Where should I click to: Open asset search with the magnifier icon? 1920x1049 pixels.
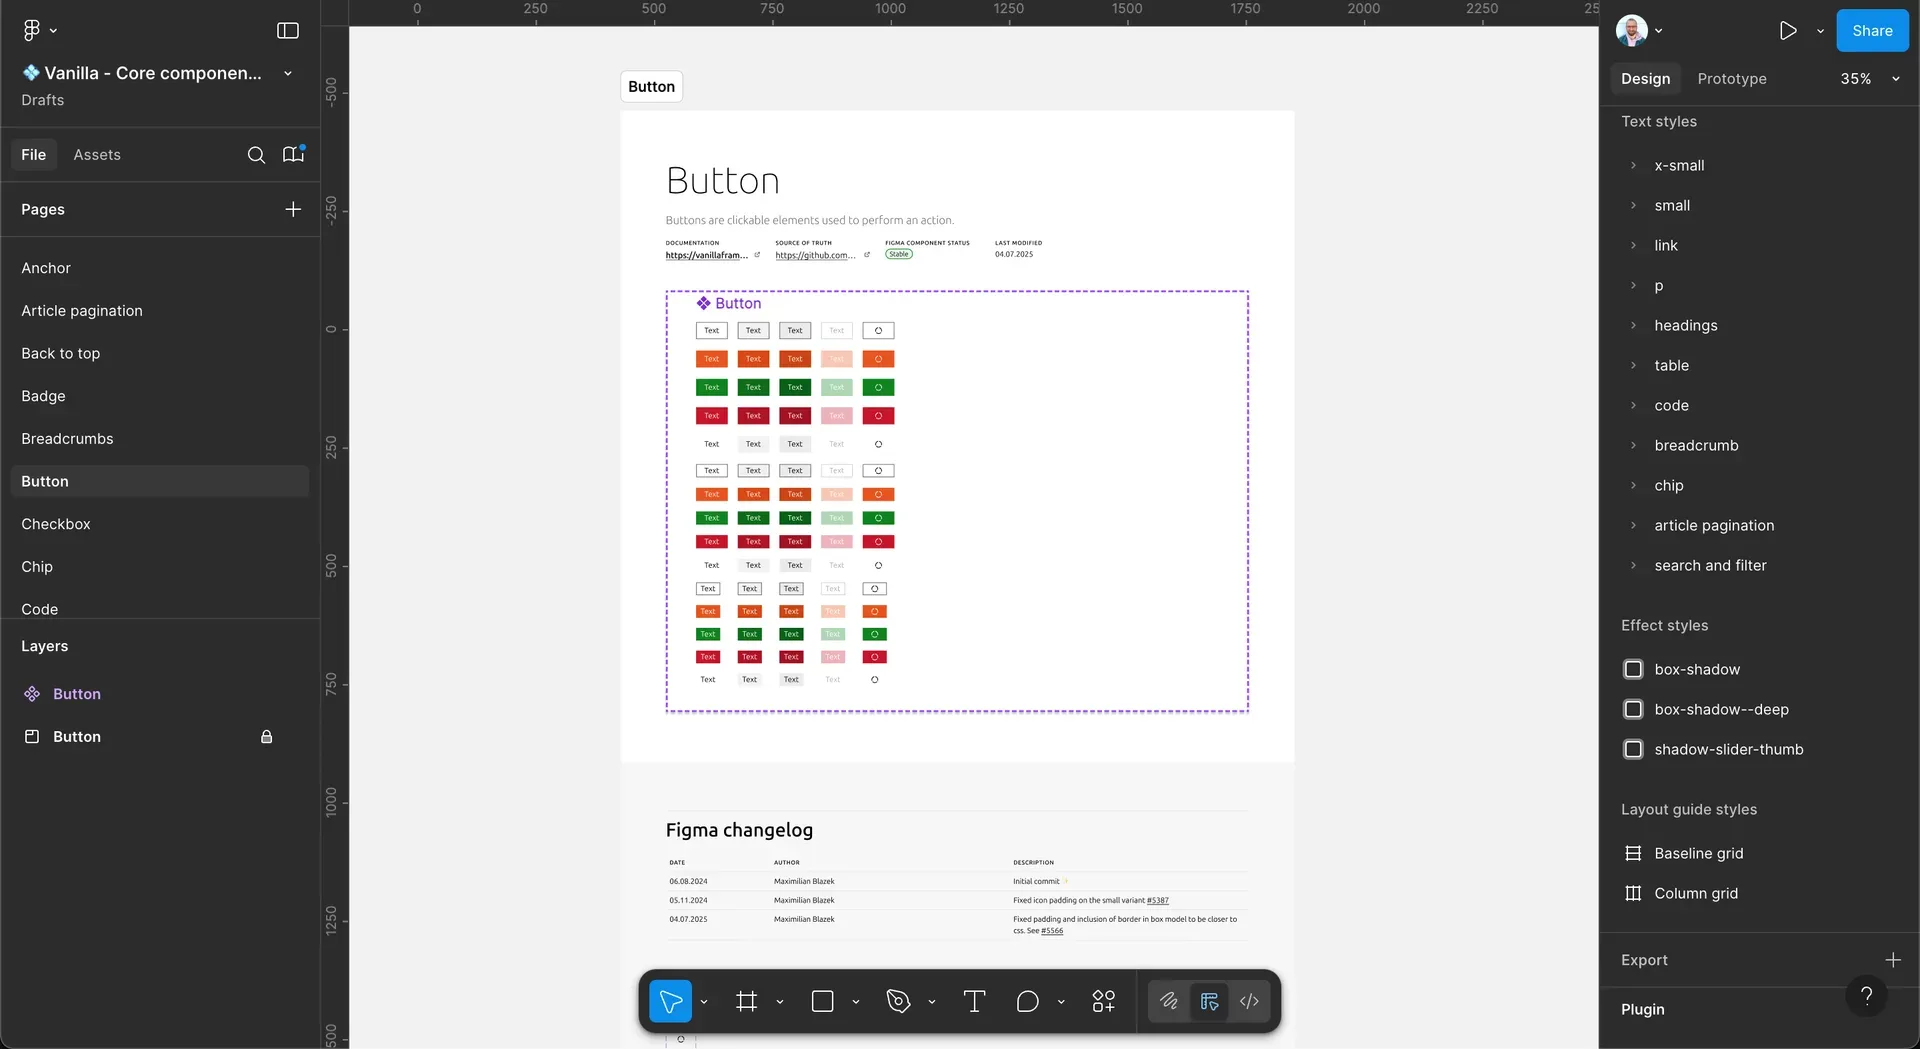tap(257, 155)
